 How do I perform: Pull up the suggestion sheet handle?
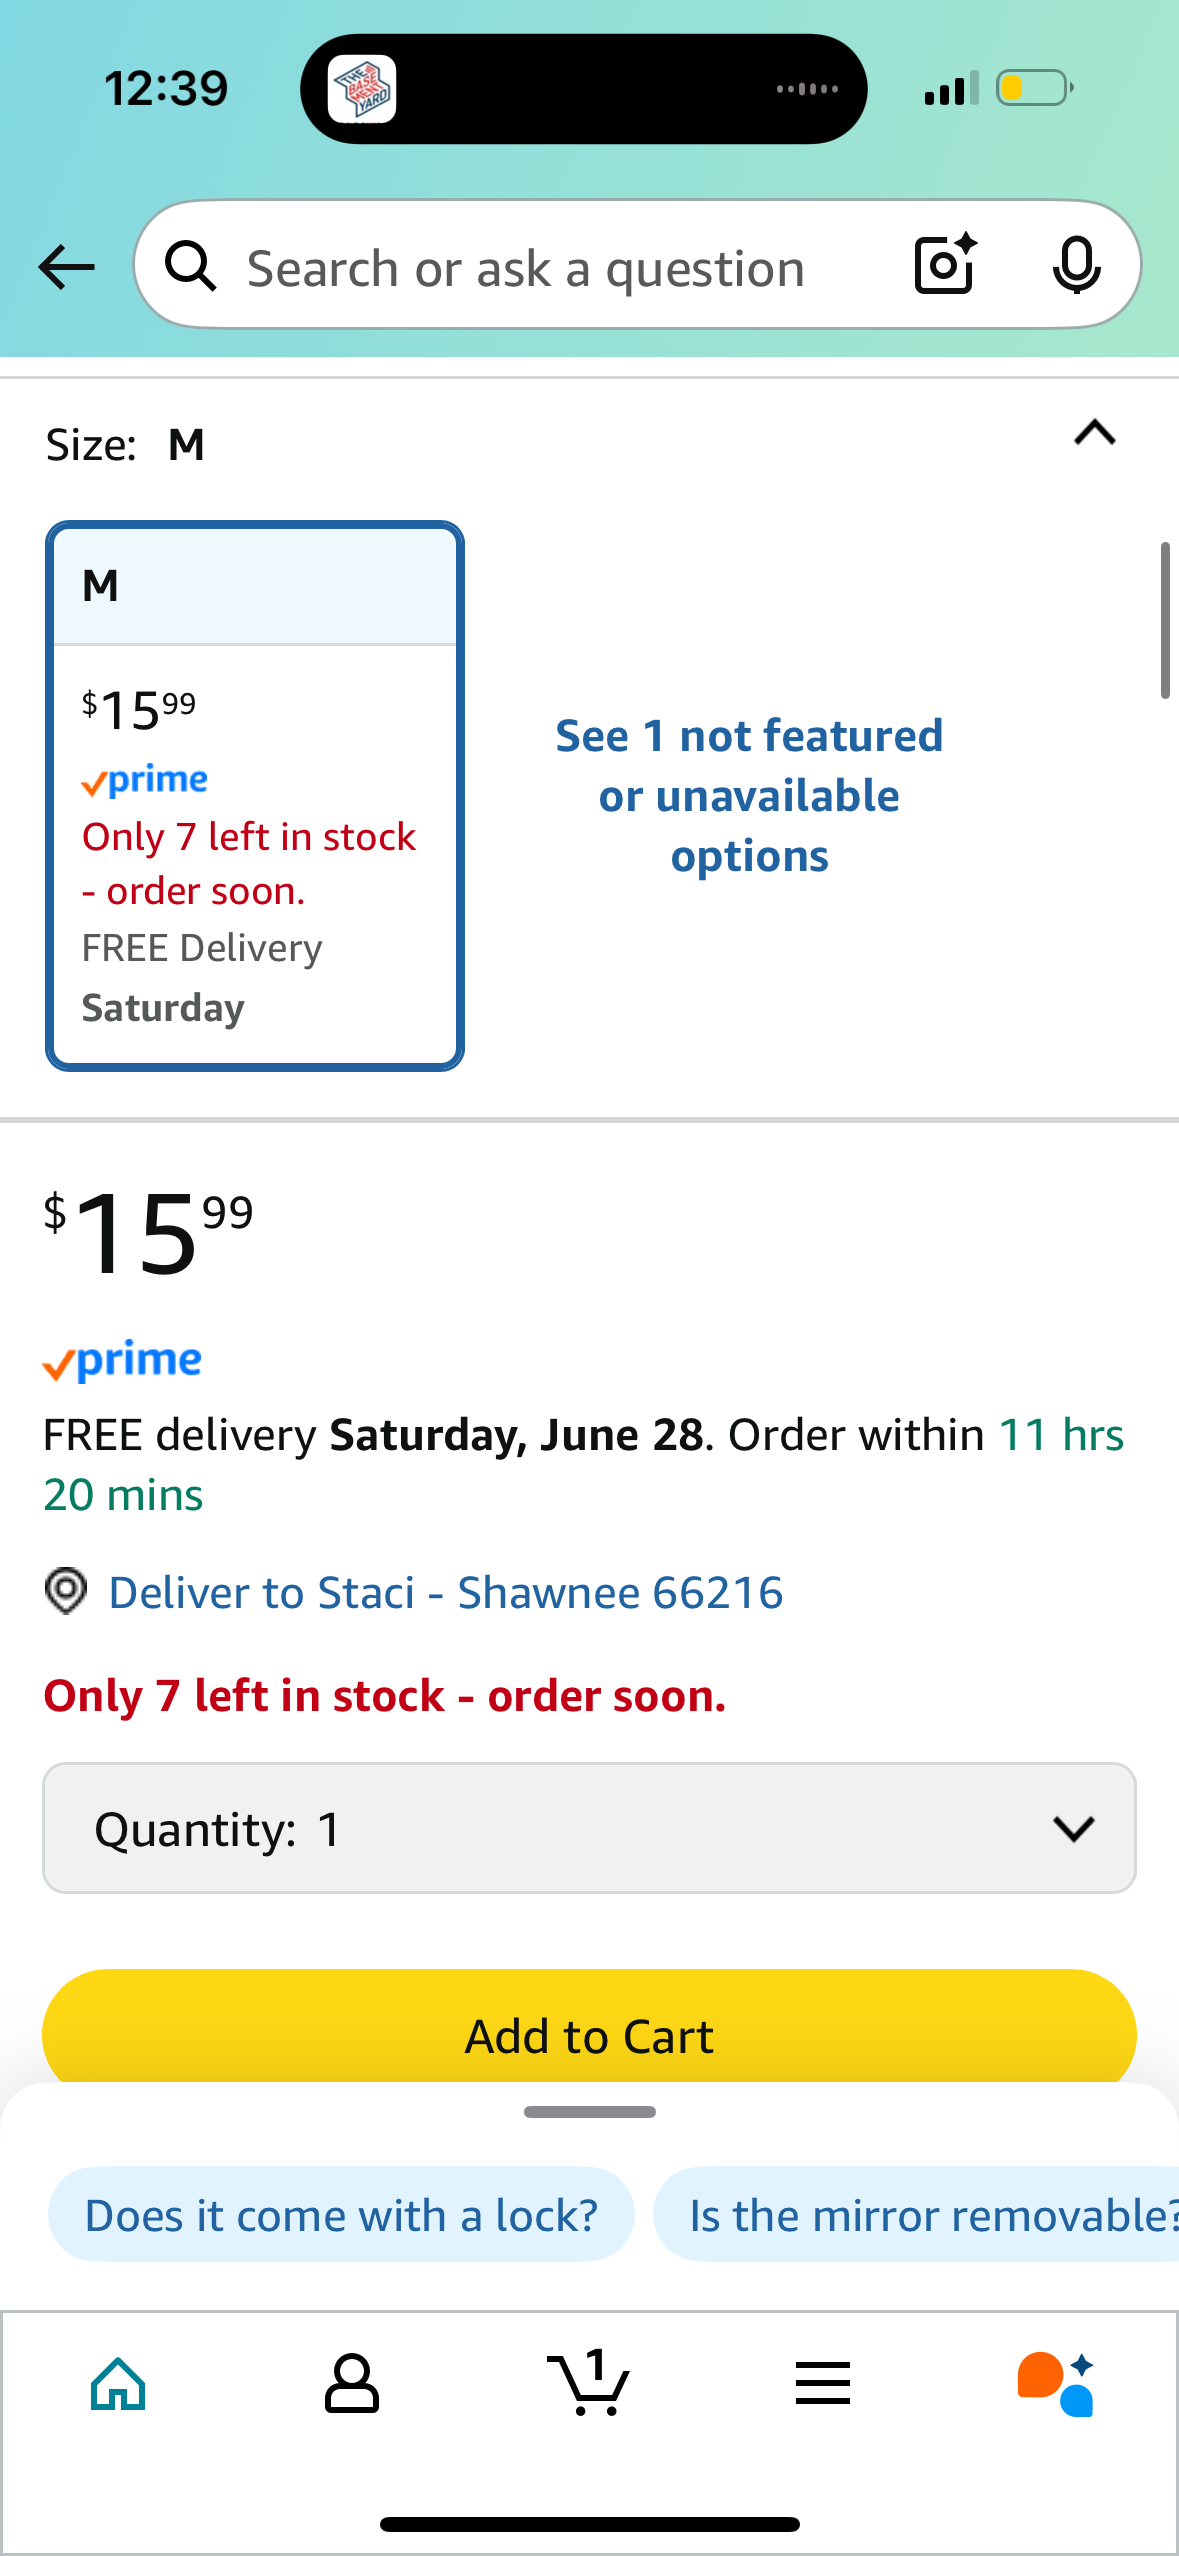(590, 2112)
